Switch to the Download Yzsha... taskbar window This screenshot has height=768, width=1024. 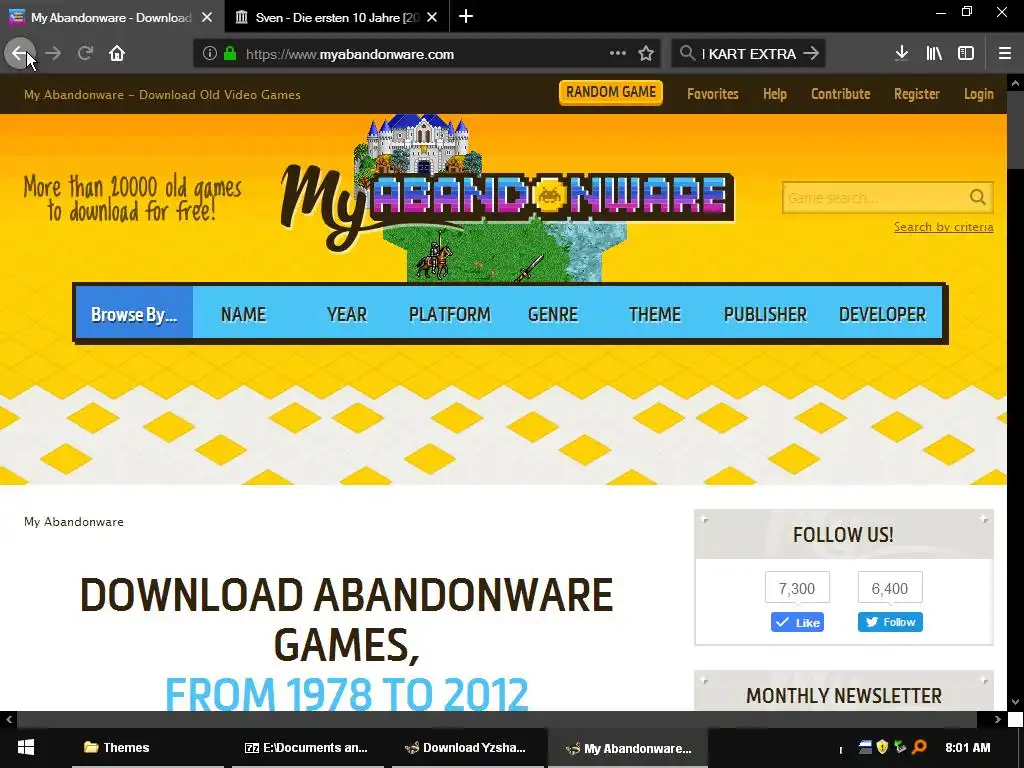(x=467, y=748)
